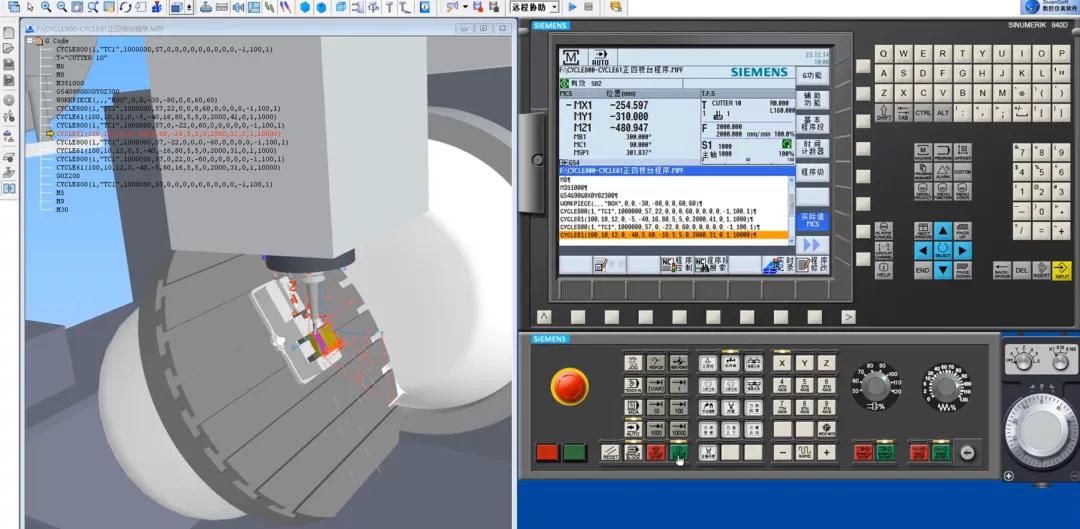Click the red CYCLE STOP key
The image size is (1080, 529).
click(656, 452)
